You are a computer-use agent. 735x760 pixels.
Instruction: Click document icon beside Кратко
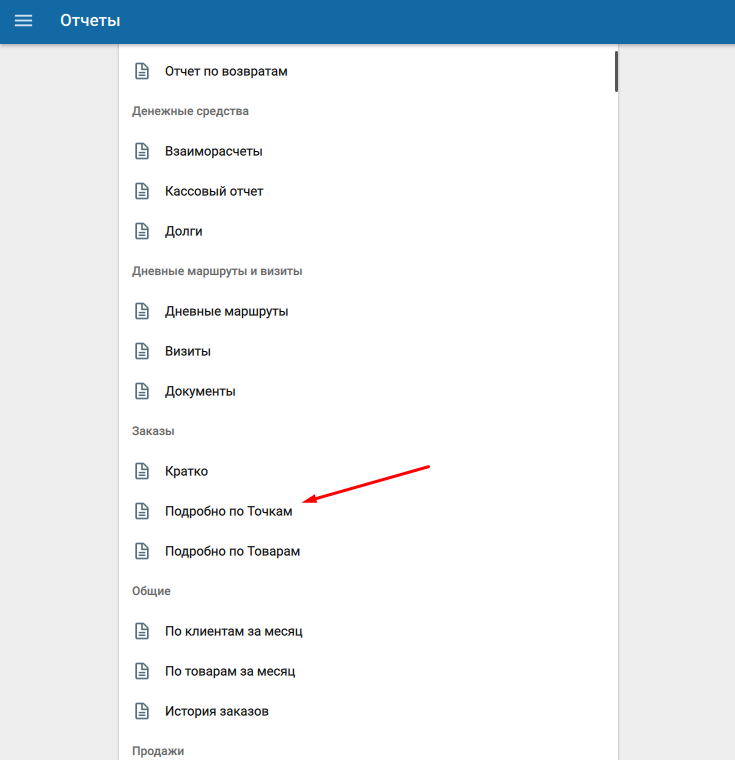142,471
